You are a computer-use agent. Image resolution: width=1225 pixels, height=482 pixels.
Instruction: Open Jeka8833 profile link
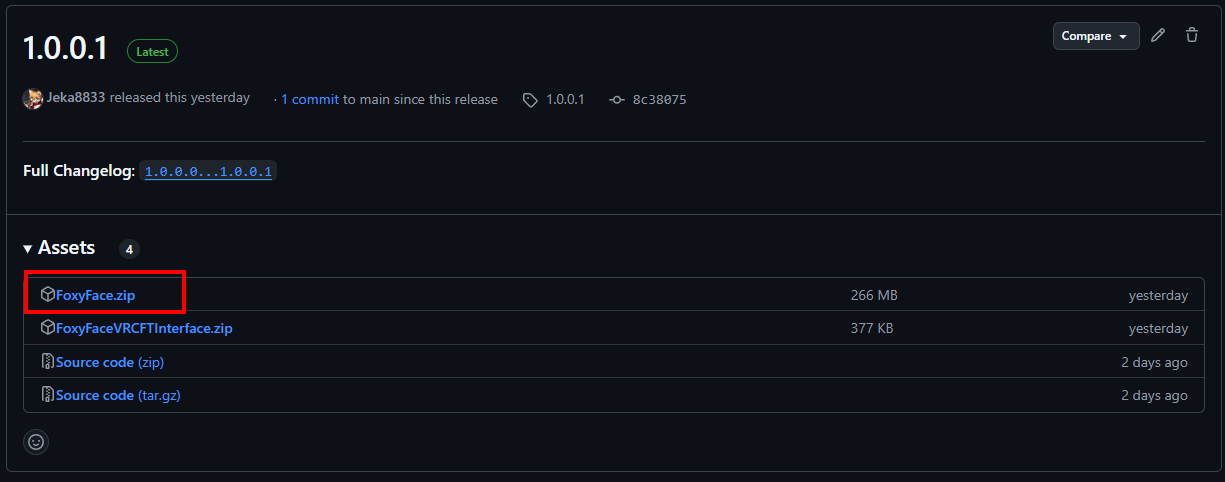click(x=76, y=98)
